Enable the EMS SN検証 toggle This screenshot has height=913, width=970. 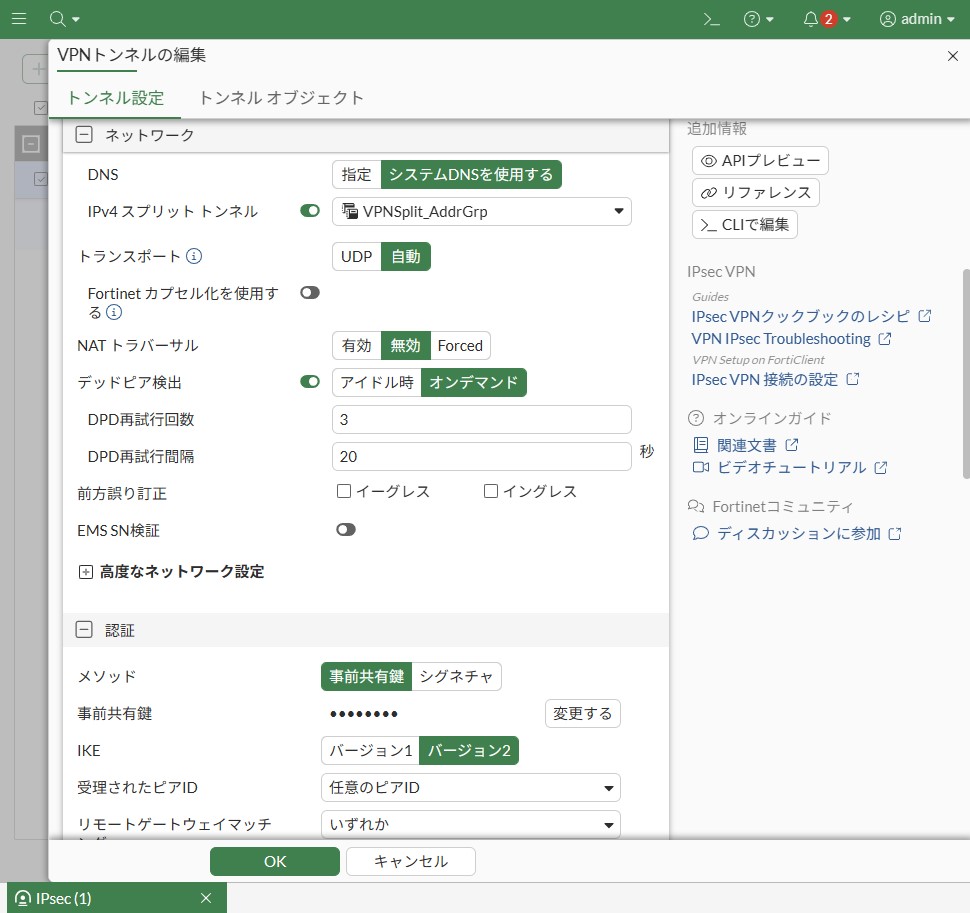(346, 530)
